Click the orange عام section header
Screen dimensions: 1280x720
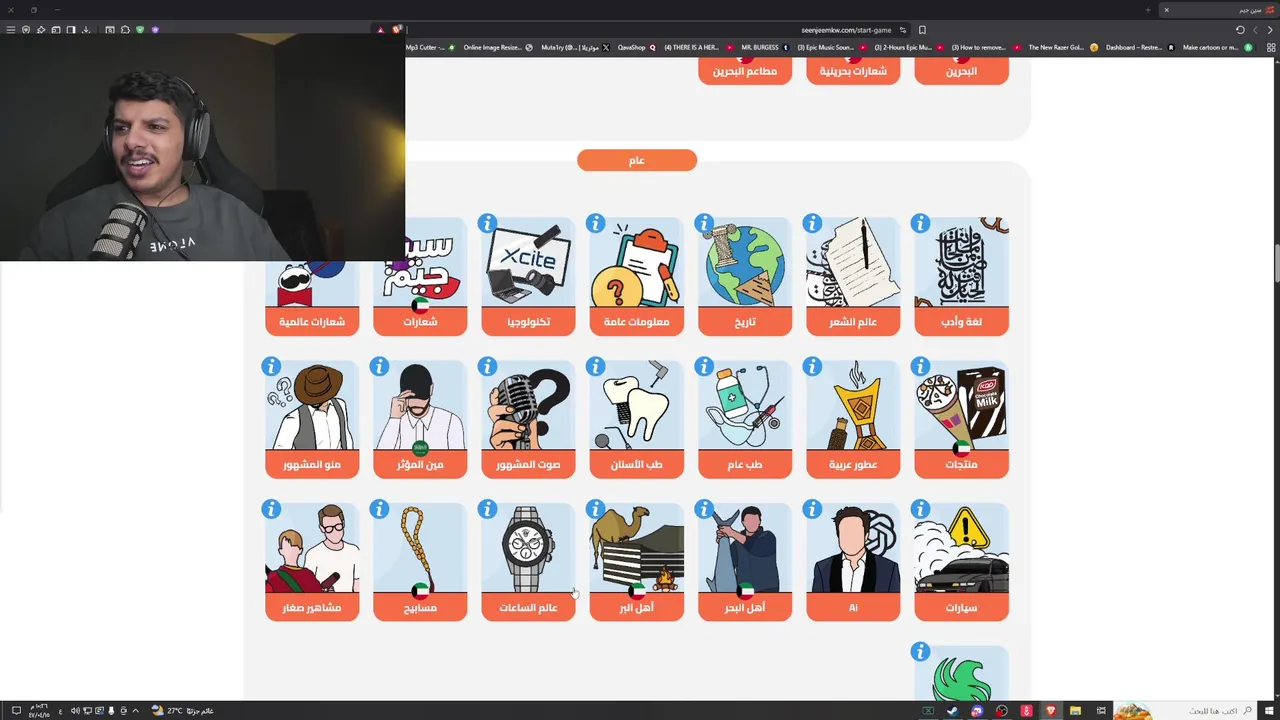click(x=637, y=160)
